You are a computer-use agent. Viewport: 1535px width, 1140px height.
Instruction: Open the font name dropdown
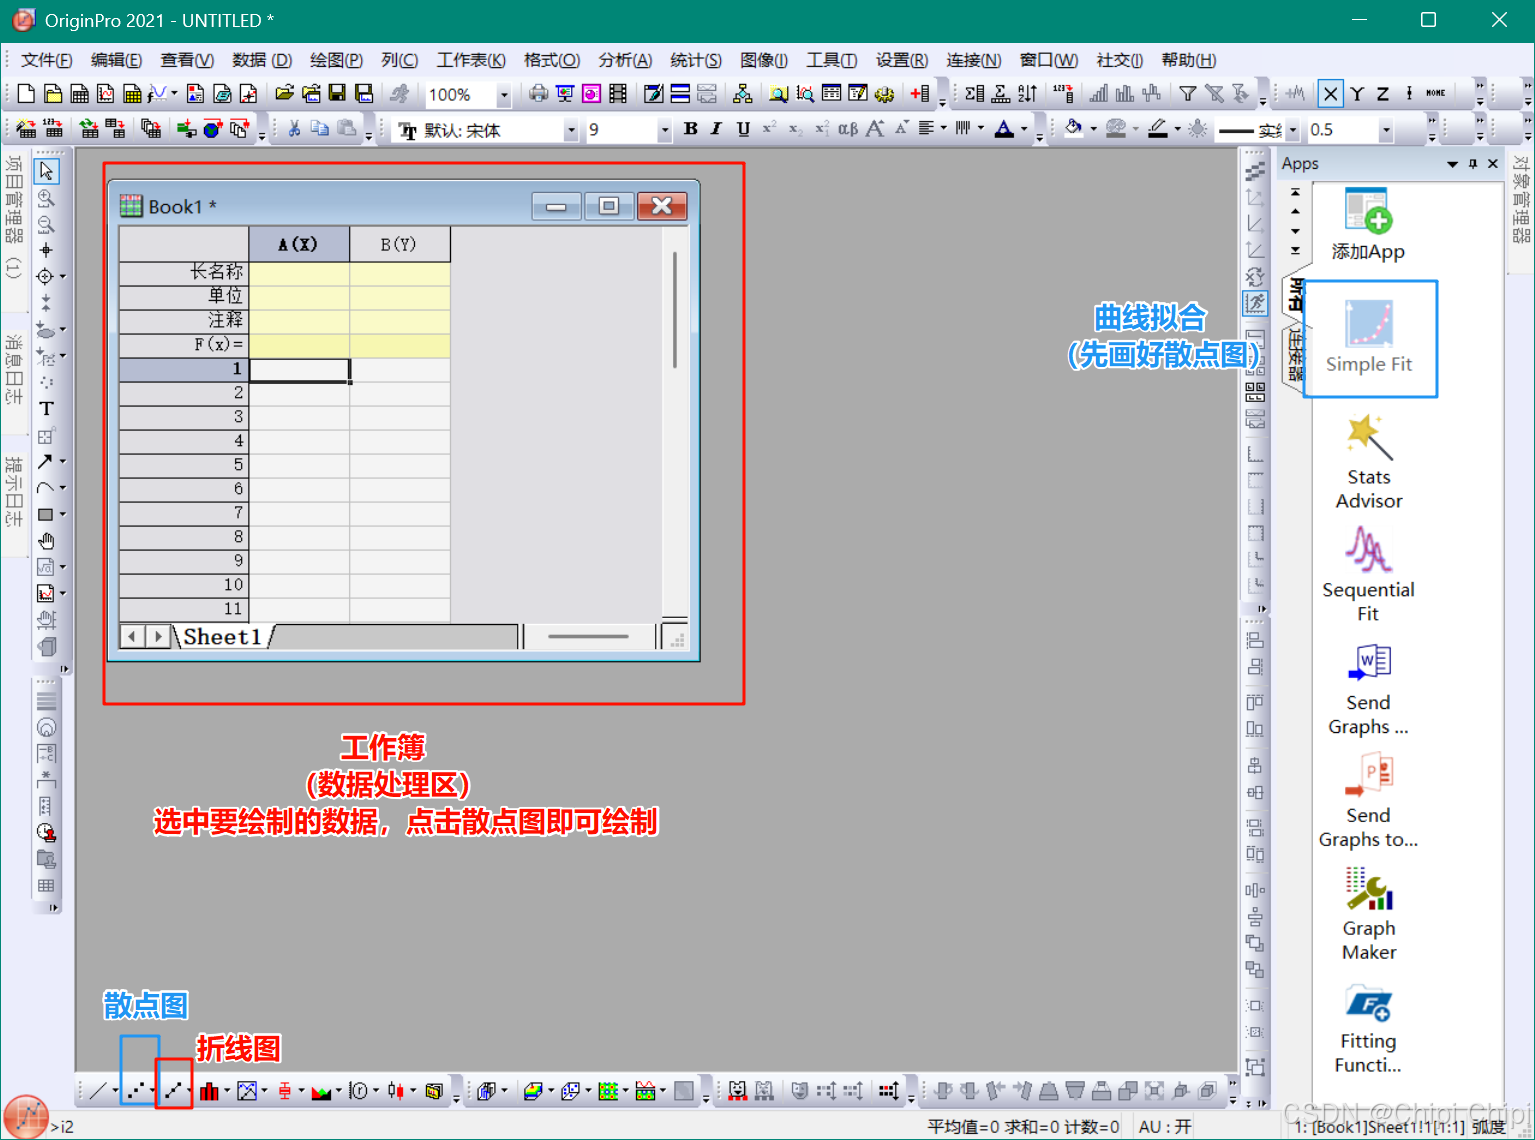[x=571, y=130]
